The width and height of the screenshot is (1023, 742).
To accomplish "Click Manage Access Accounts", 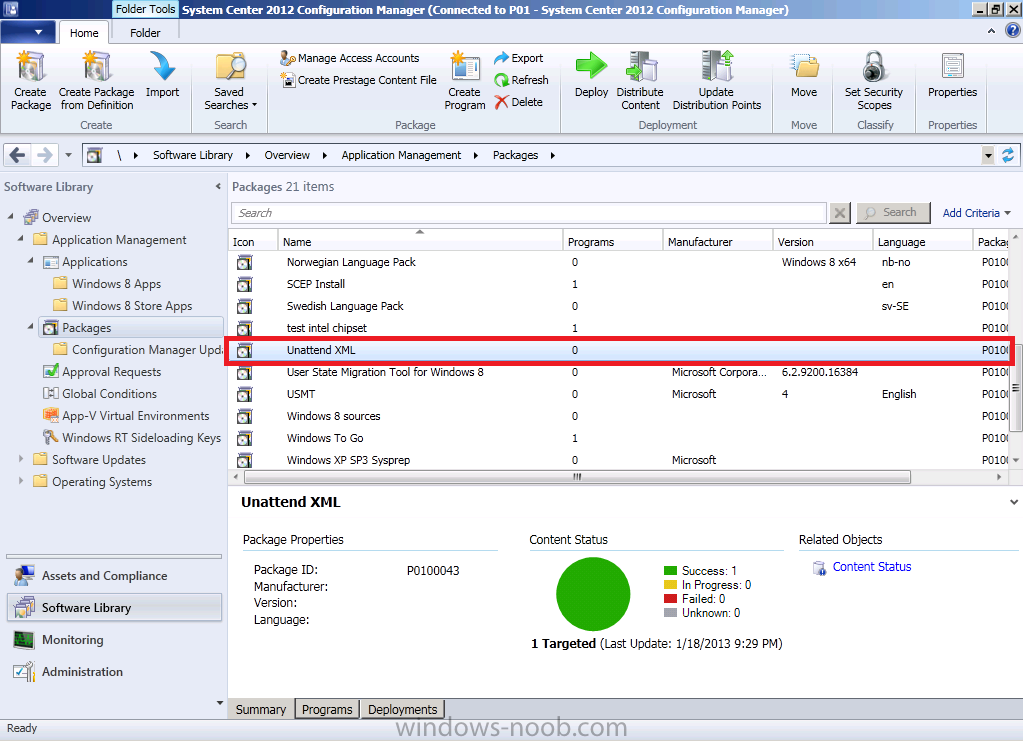I will click(x=350, y=58).
